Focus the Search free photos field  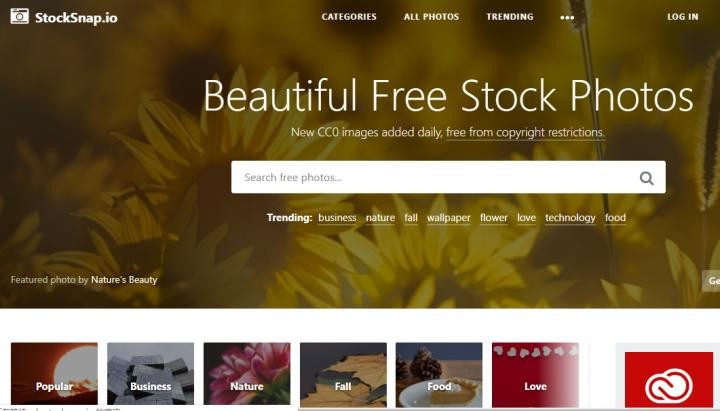(448, 177)
